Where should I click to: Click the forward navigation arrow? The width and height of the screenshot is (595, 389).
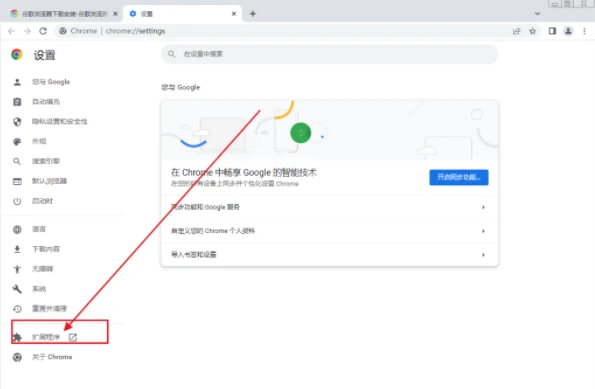27,31
